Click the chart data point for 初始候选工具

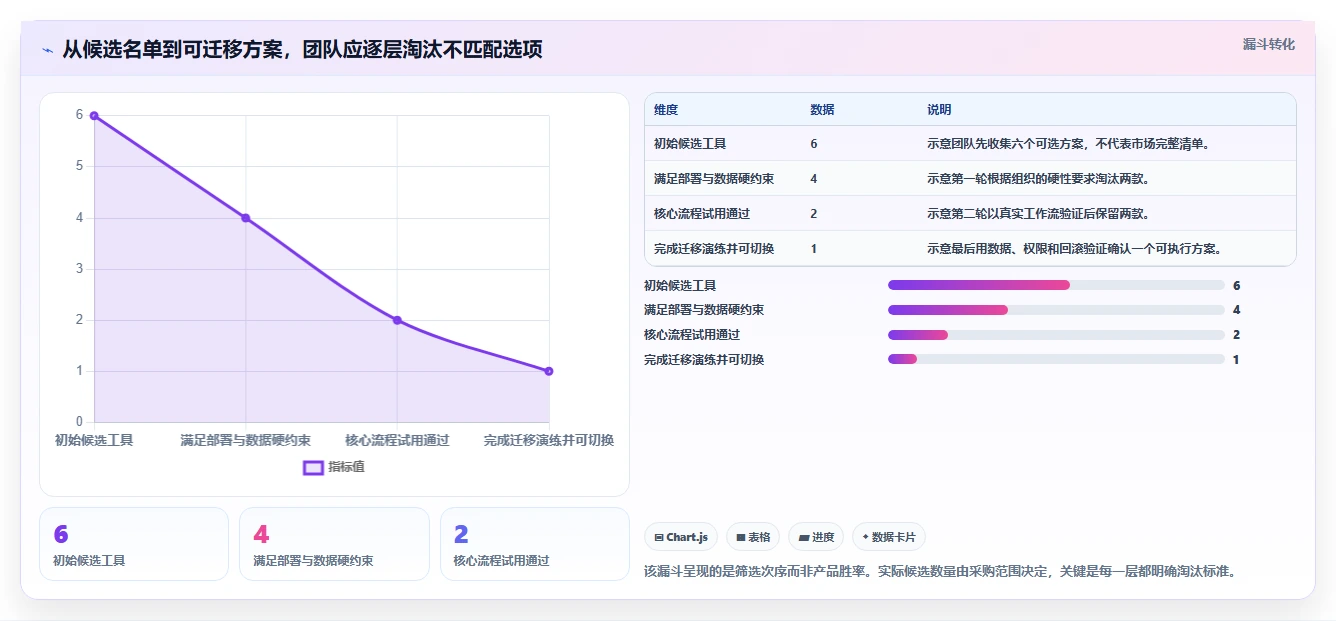(x=94, y=115)
